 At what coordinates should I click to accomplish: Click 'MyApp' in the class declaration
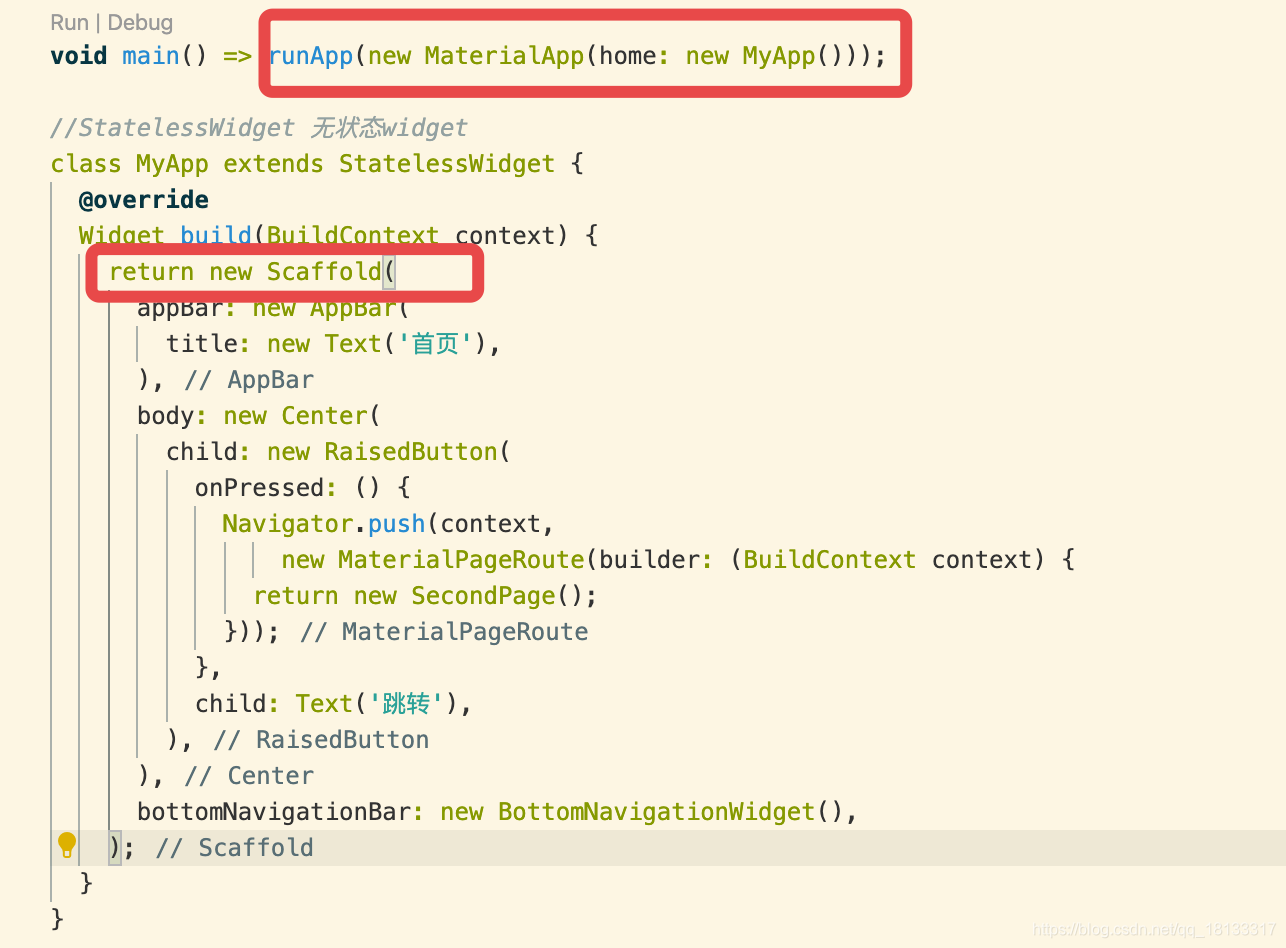[x=171, y=163]
